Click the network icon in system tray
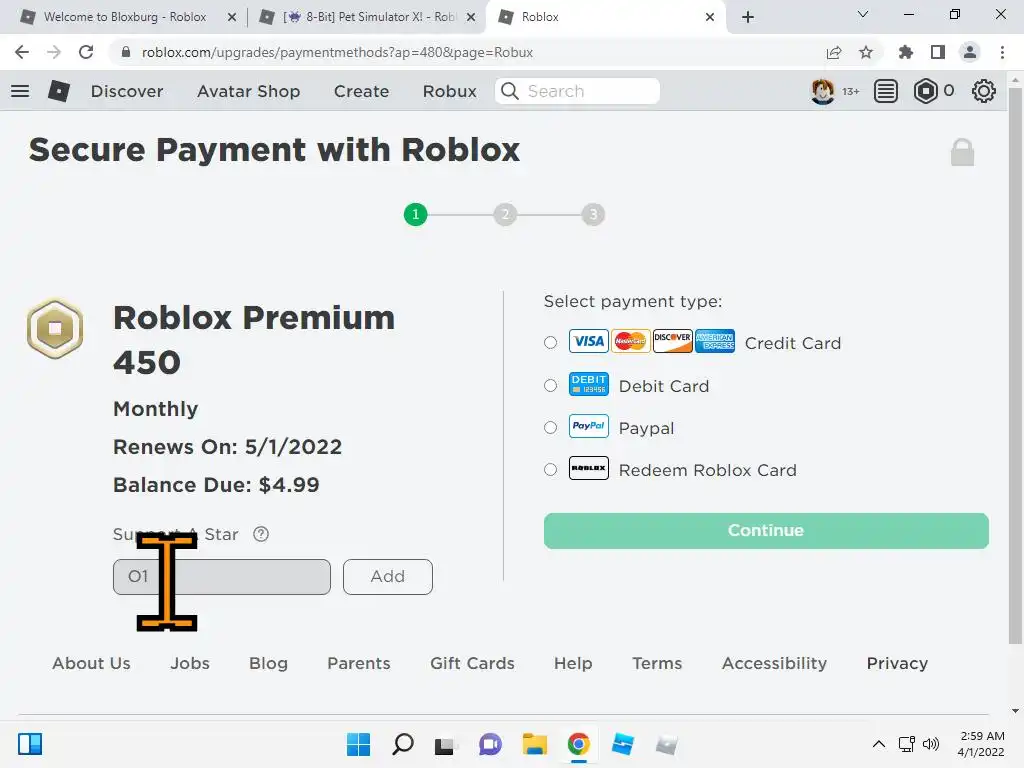The image size is (1024, 768). point(906,744)
